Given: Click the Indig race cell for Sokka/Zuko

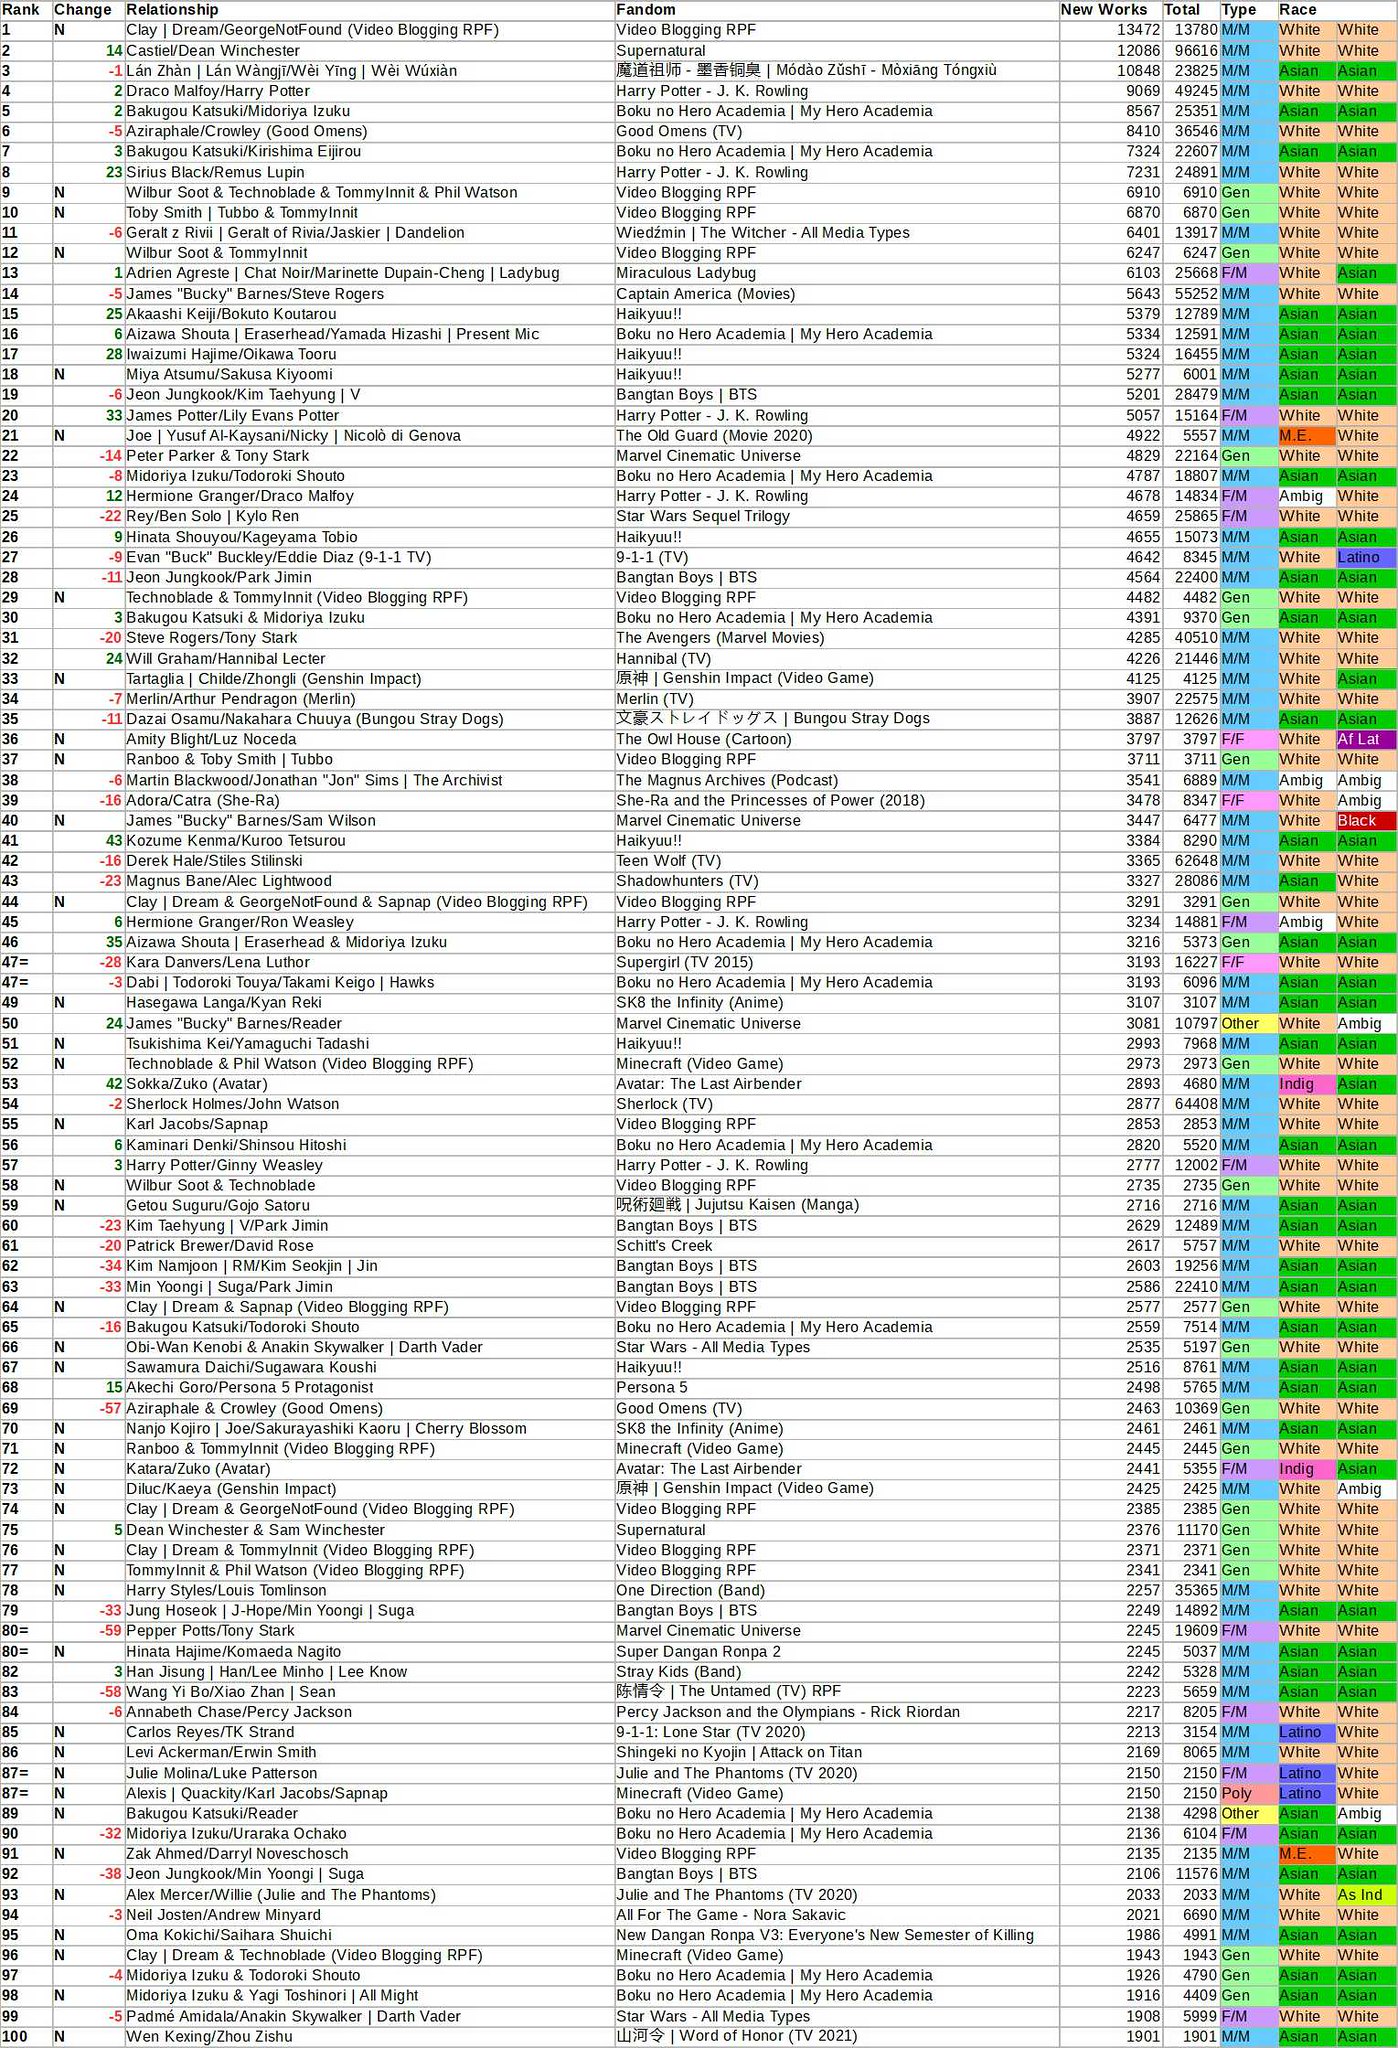Looking at the screenshot, I should (1306, 1084).
